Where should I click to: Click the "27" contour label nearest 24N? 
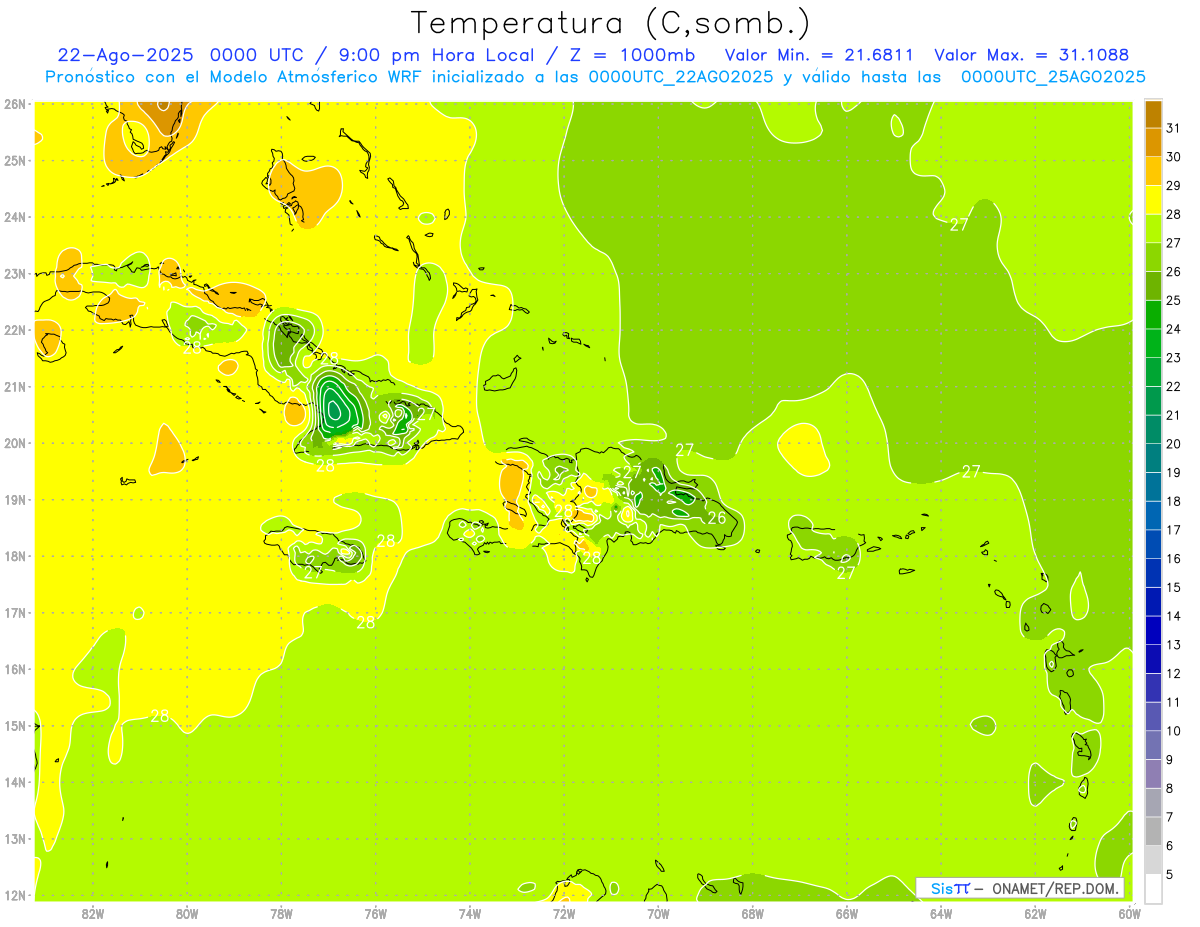click(959, 225)
